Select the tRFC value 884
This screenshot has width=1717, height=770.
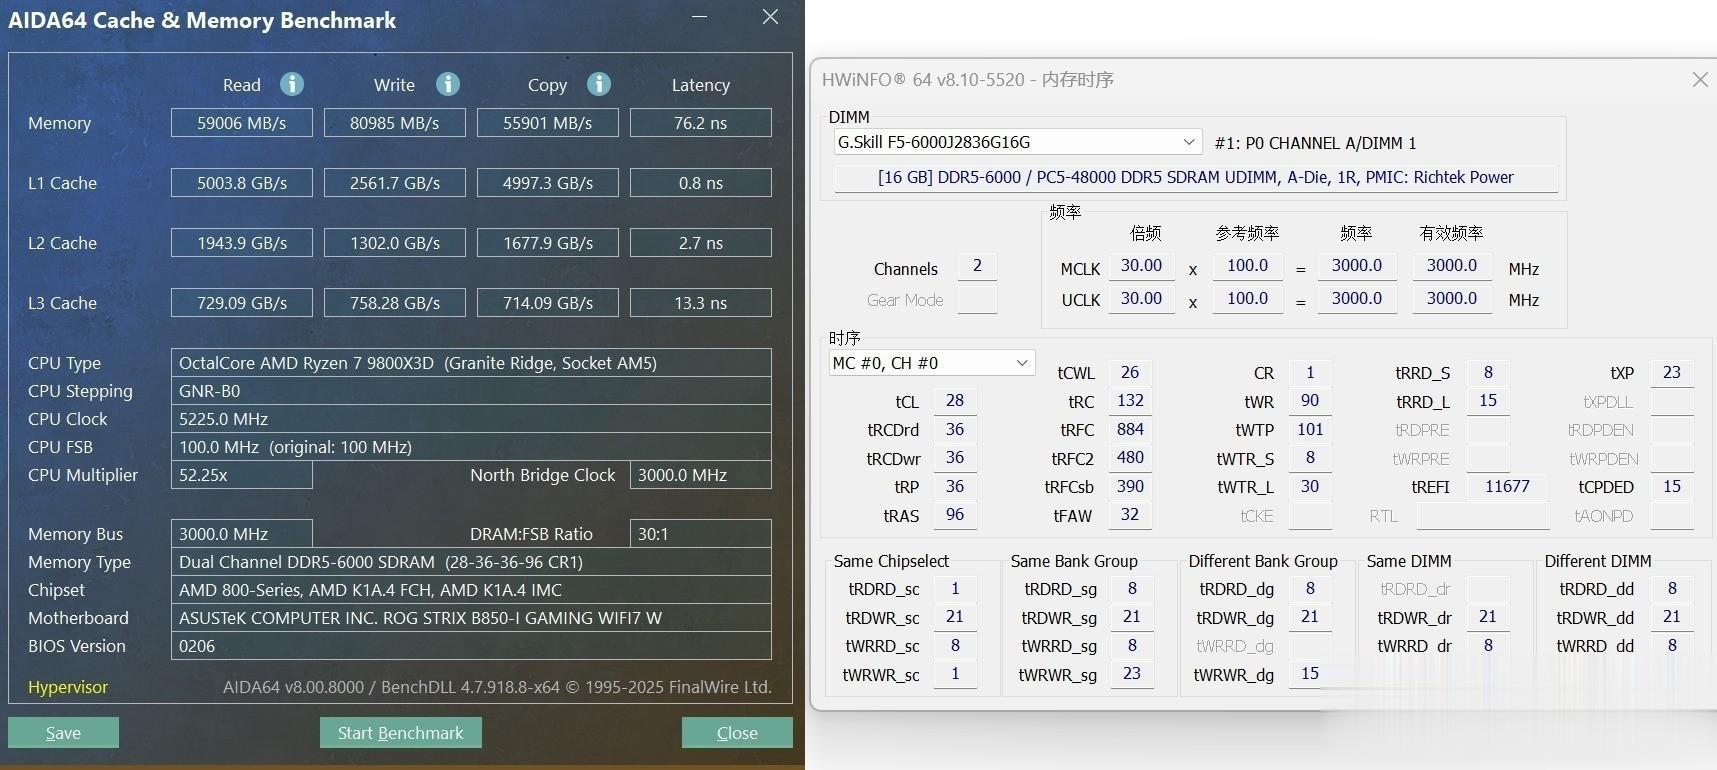[x=1130, y=430]
